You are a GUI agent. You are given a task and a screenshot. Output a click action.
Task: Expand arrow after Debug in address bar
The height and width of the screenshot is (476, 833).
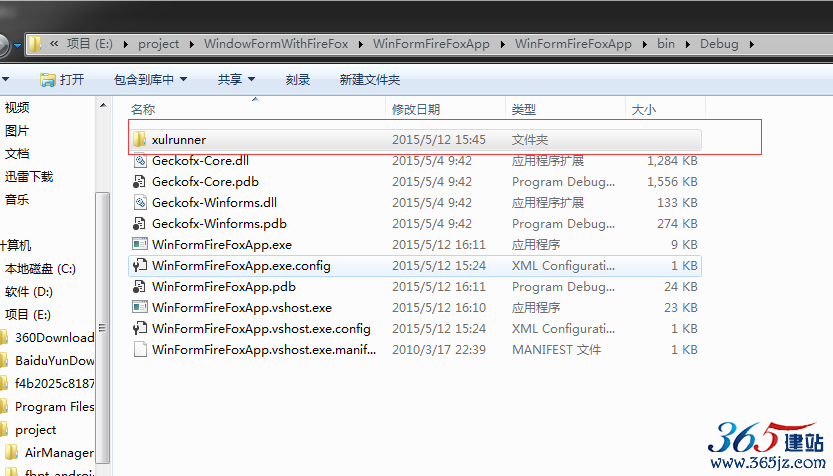point(751,44)
